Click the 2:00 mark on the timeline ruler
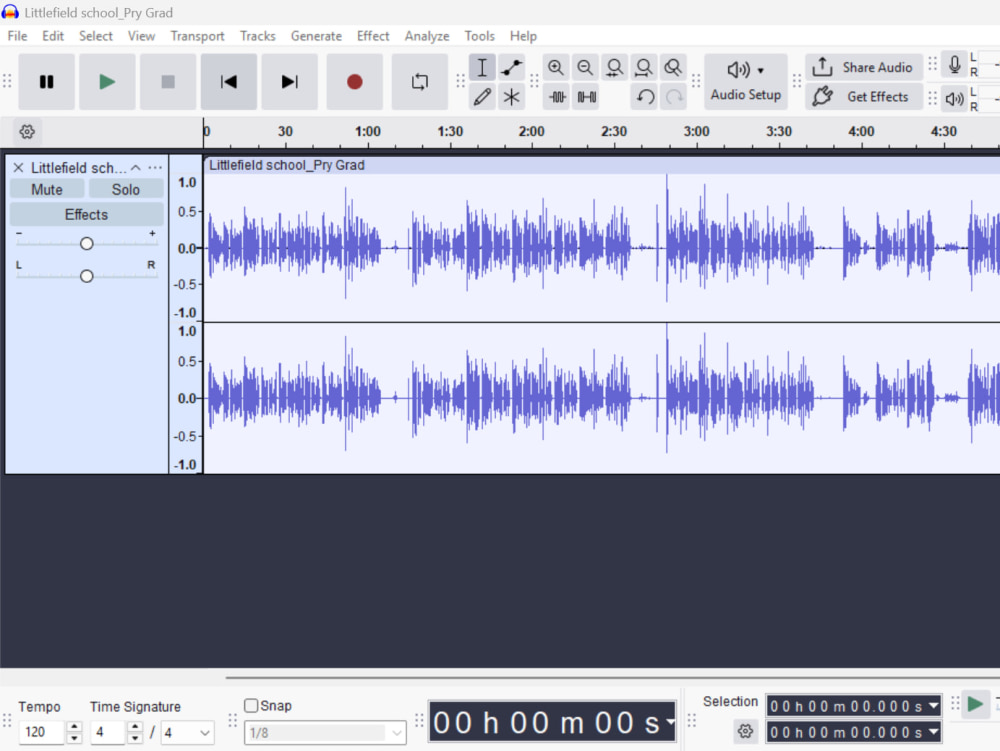The width and height of the screenshot is (1000, 751). click(531, 131)
